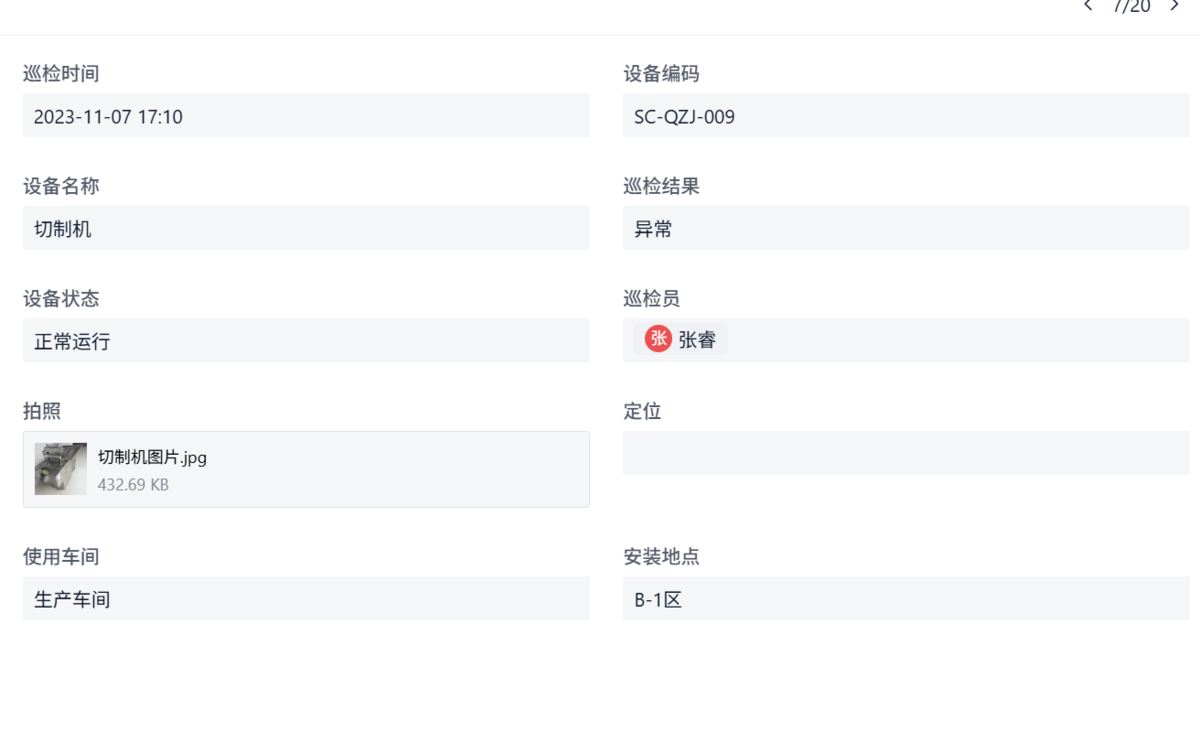
Task: Open the 使用车间 field showing 生产车间
Action: click(x=306, y=599)
